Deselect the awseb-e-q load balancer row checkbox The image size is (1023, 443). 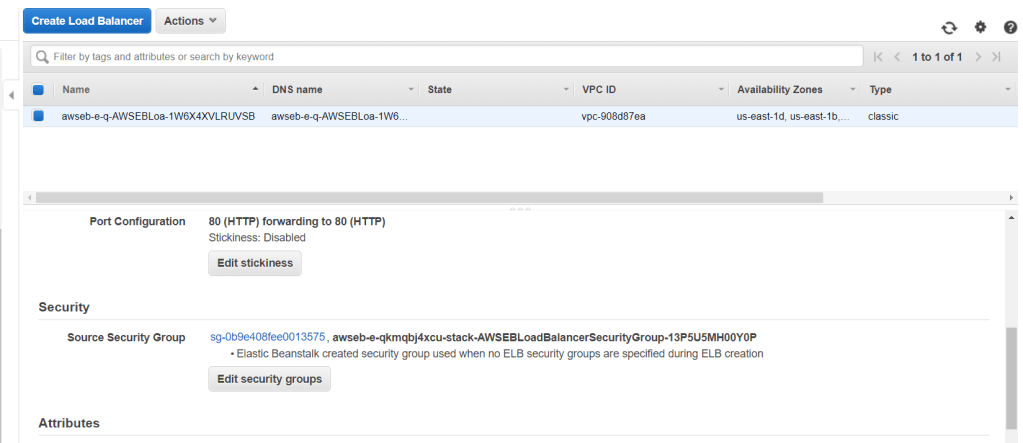click(x=38, y=116)
